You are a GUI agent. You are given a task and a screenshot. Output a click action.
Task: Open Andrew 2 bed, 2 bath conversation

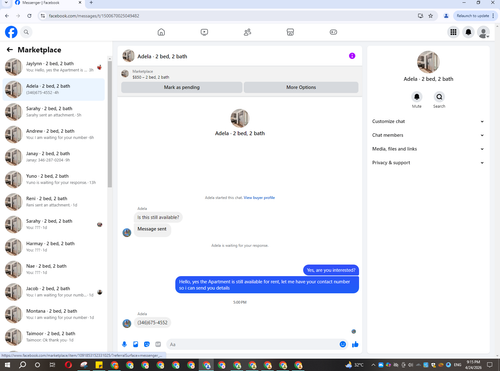[x=54, y=134]
